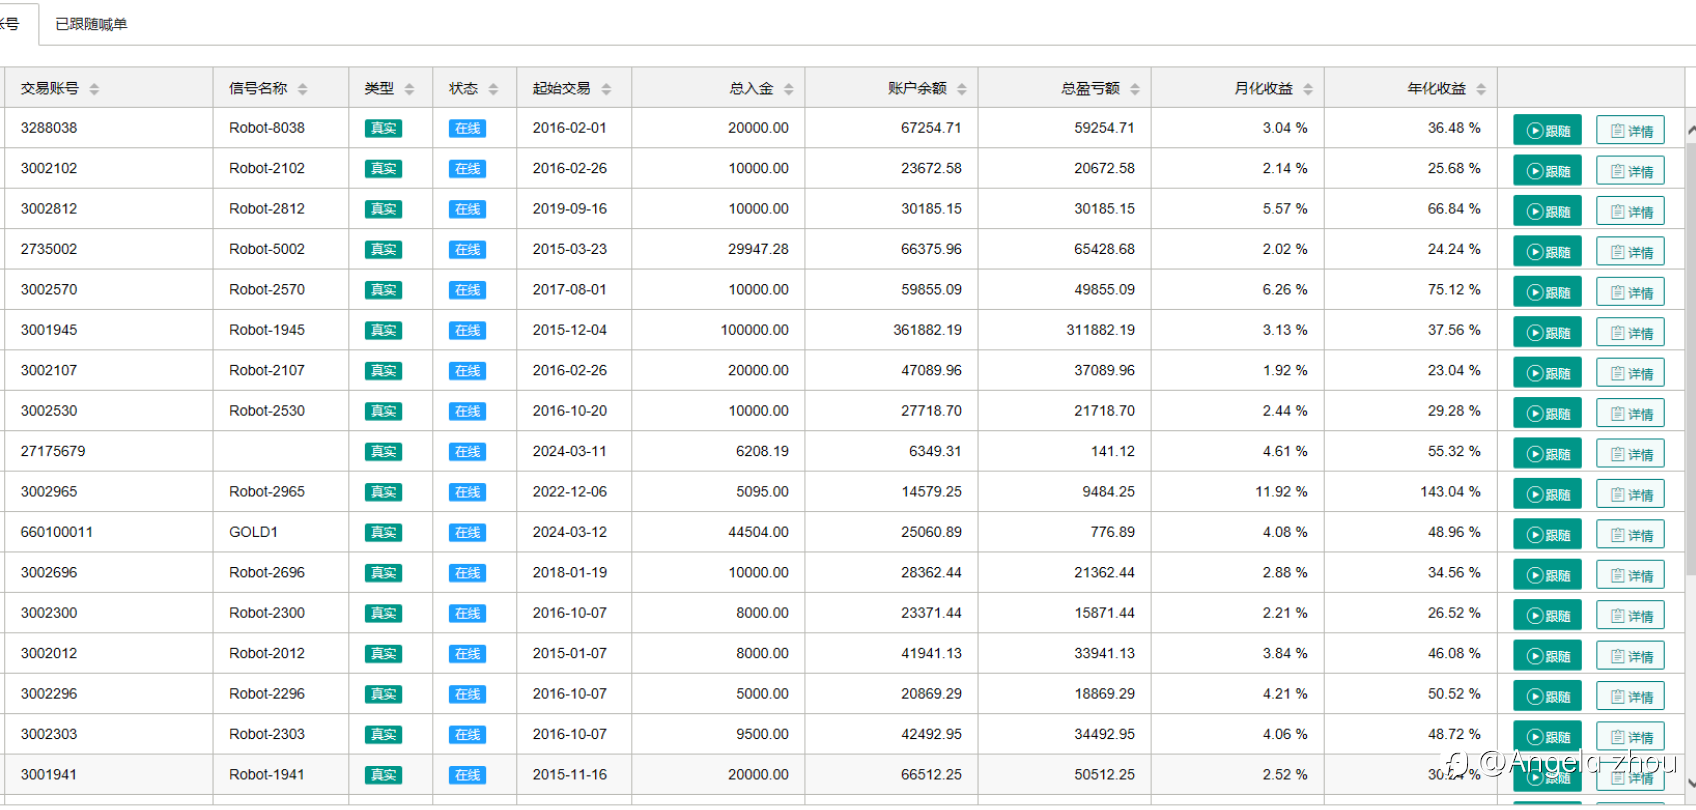Screen dimensions: 1696x810
Task: Follow signal Robot-2696 with 跟随 button
Action: 1547,575
